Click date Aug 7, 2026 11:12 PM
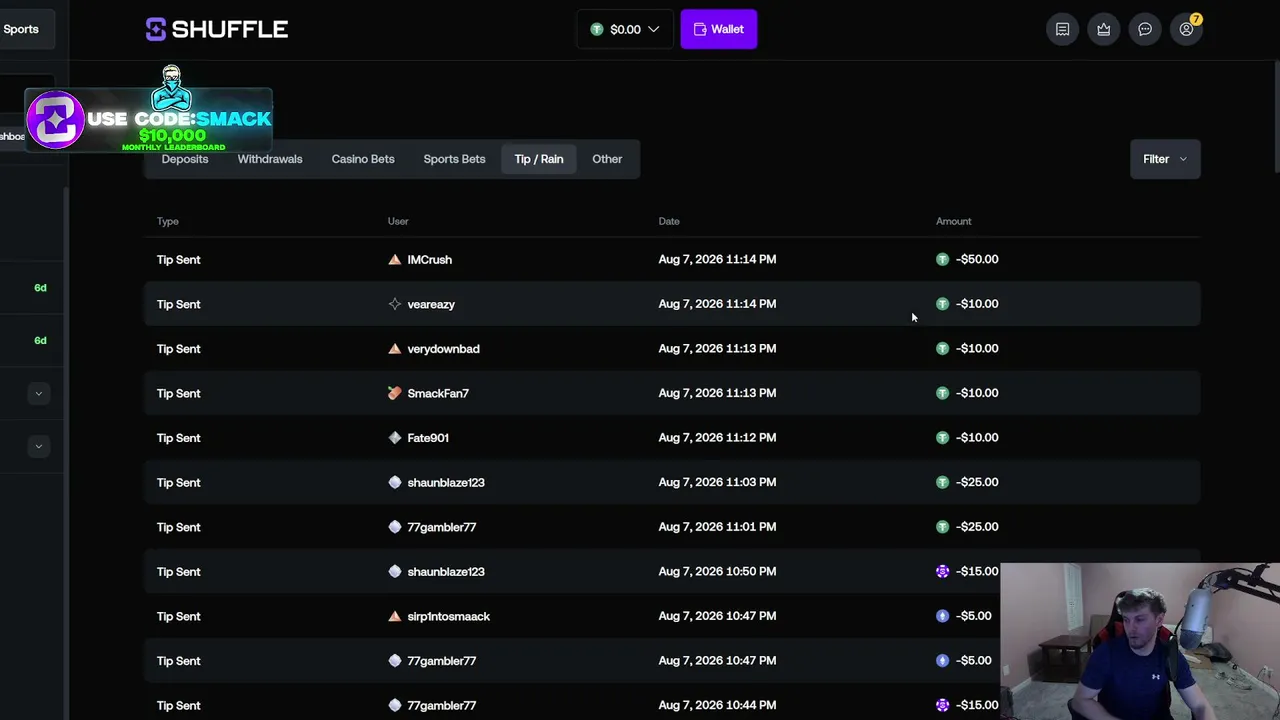Image resolution: width=1280 pixels, height=720 pixels. [x=717, y=437]
